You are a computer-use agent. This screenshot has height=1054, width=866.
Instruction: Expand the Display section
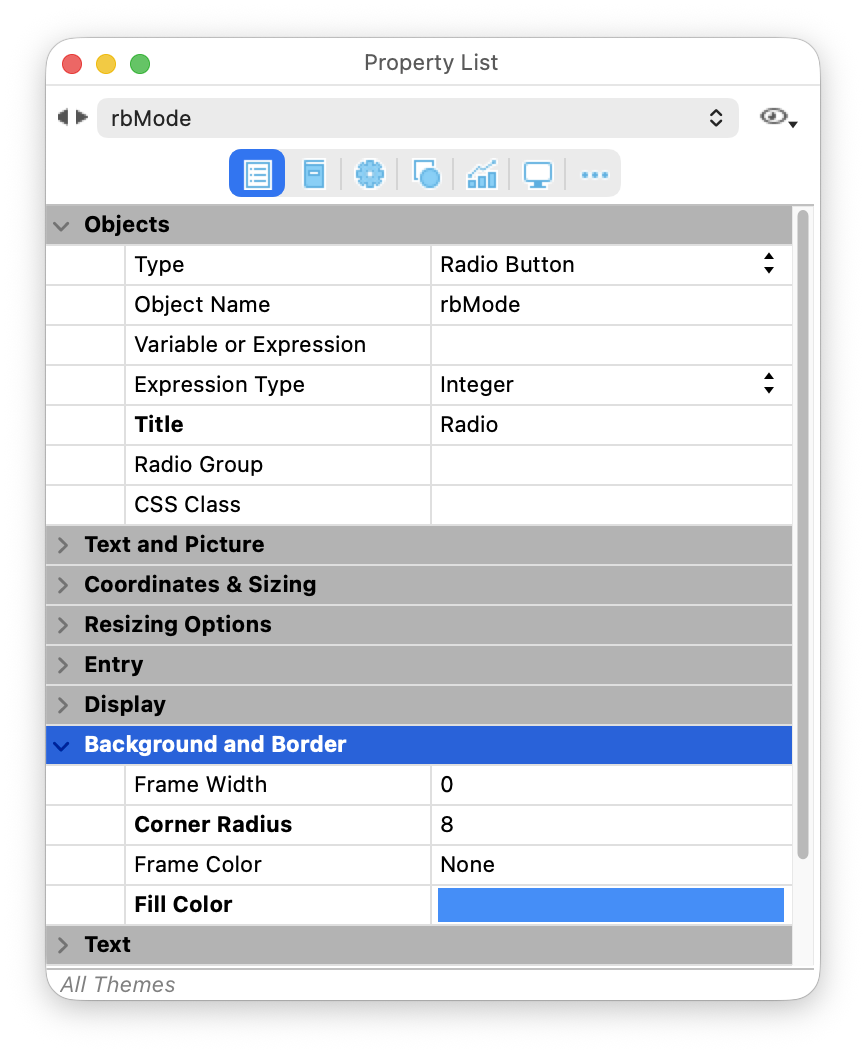click(x=63, y=705)
